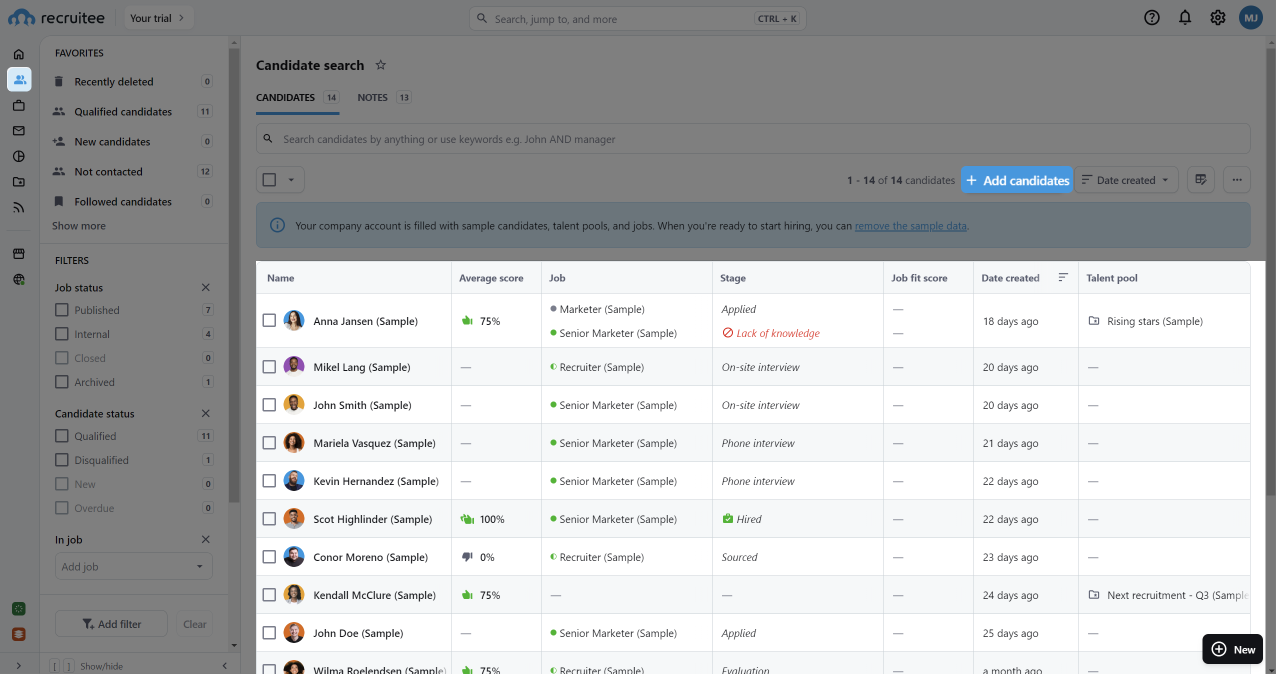This screenshot has height=674, width=1276.
Task: Tick the Disqualified candidate status checkbox
Action: coord(62,460)
